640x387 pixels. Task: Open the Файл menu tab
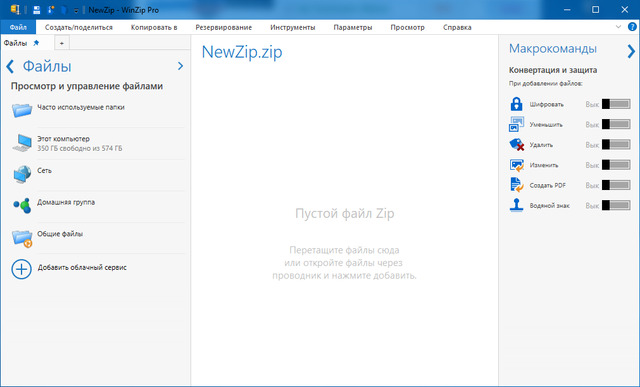[x=18, y=27]
